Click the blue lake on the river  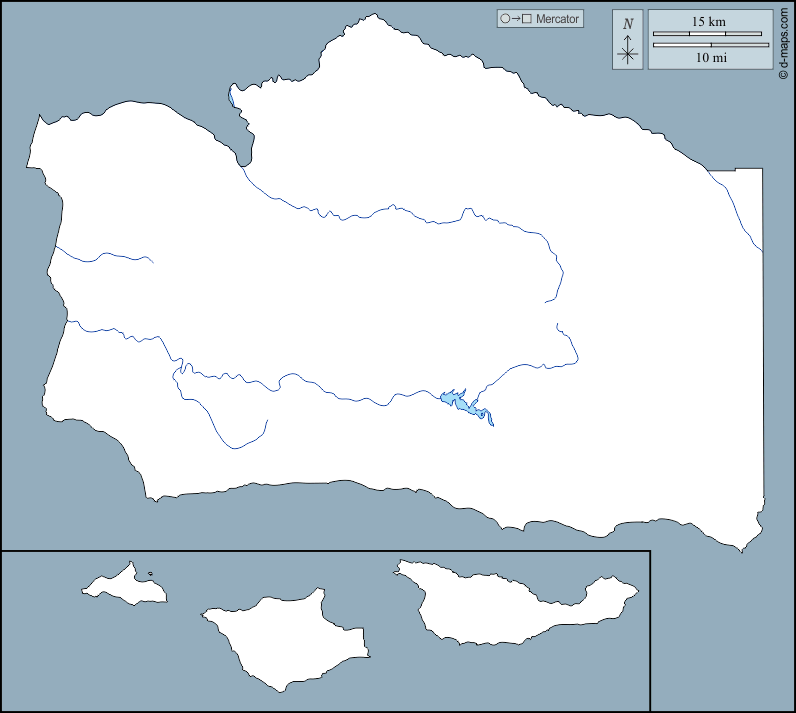point(459,401)
